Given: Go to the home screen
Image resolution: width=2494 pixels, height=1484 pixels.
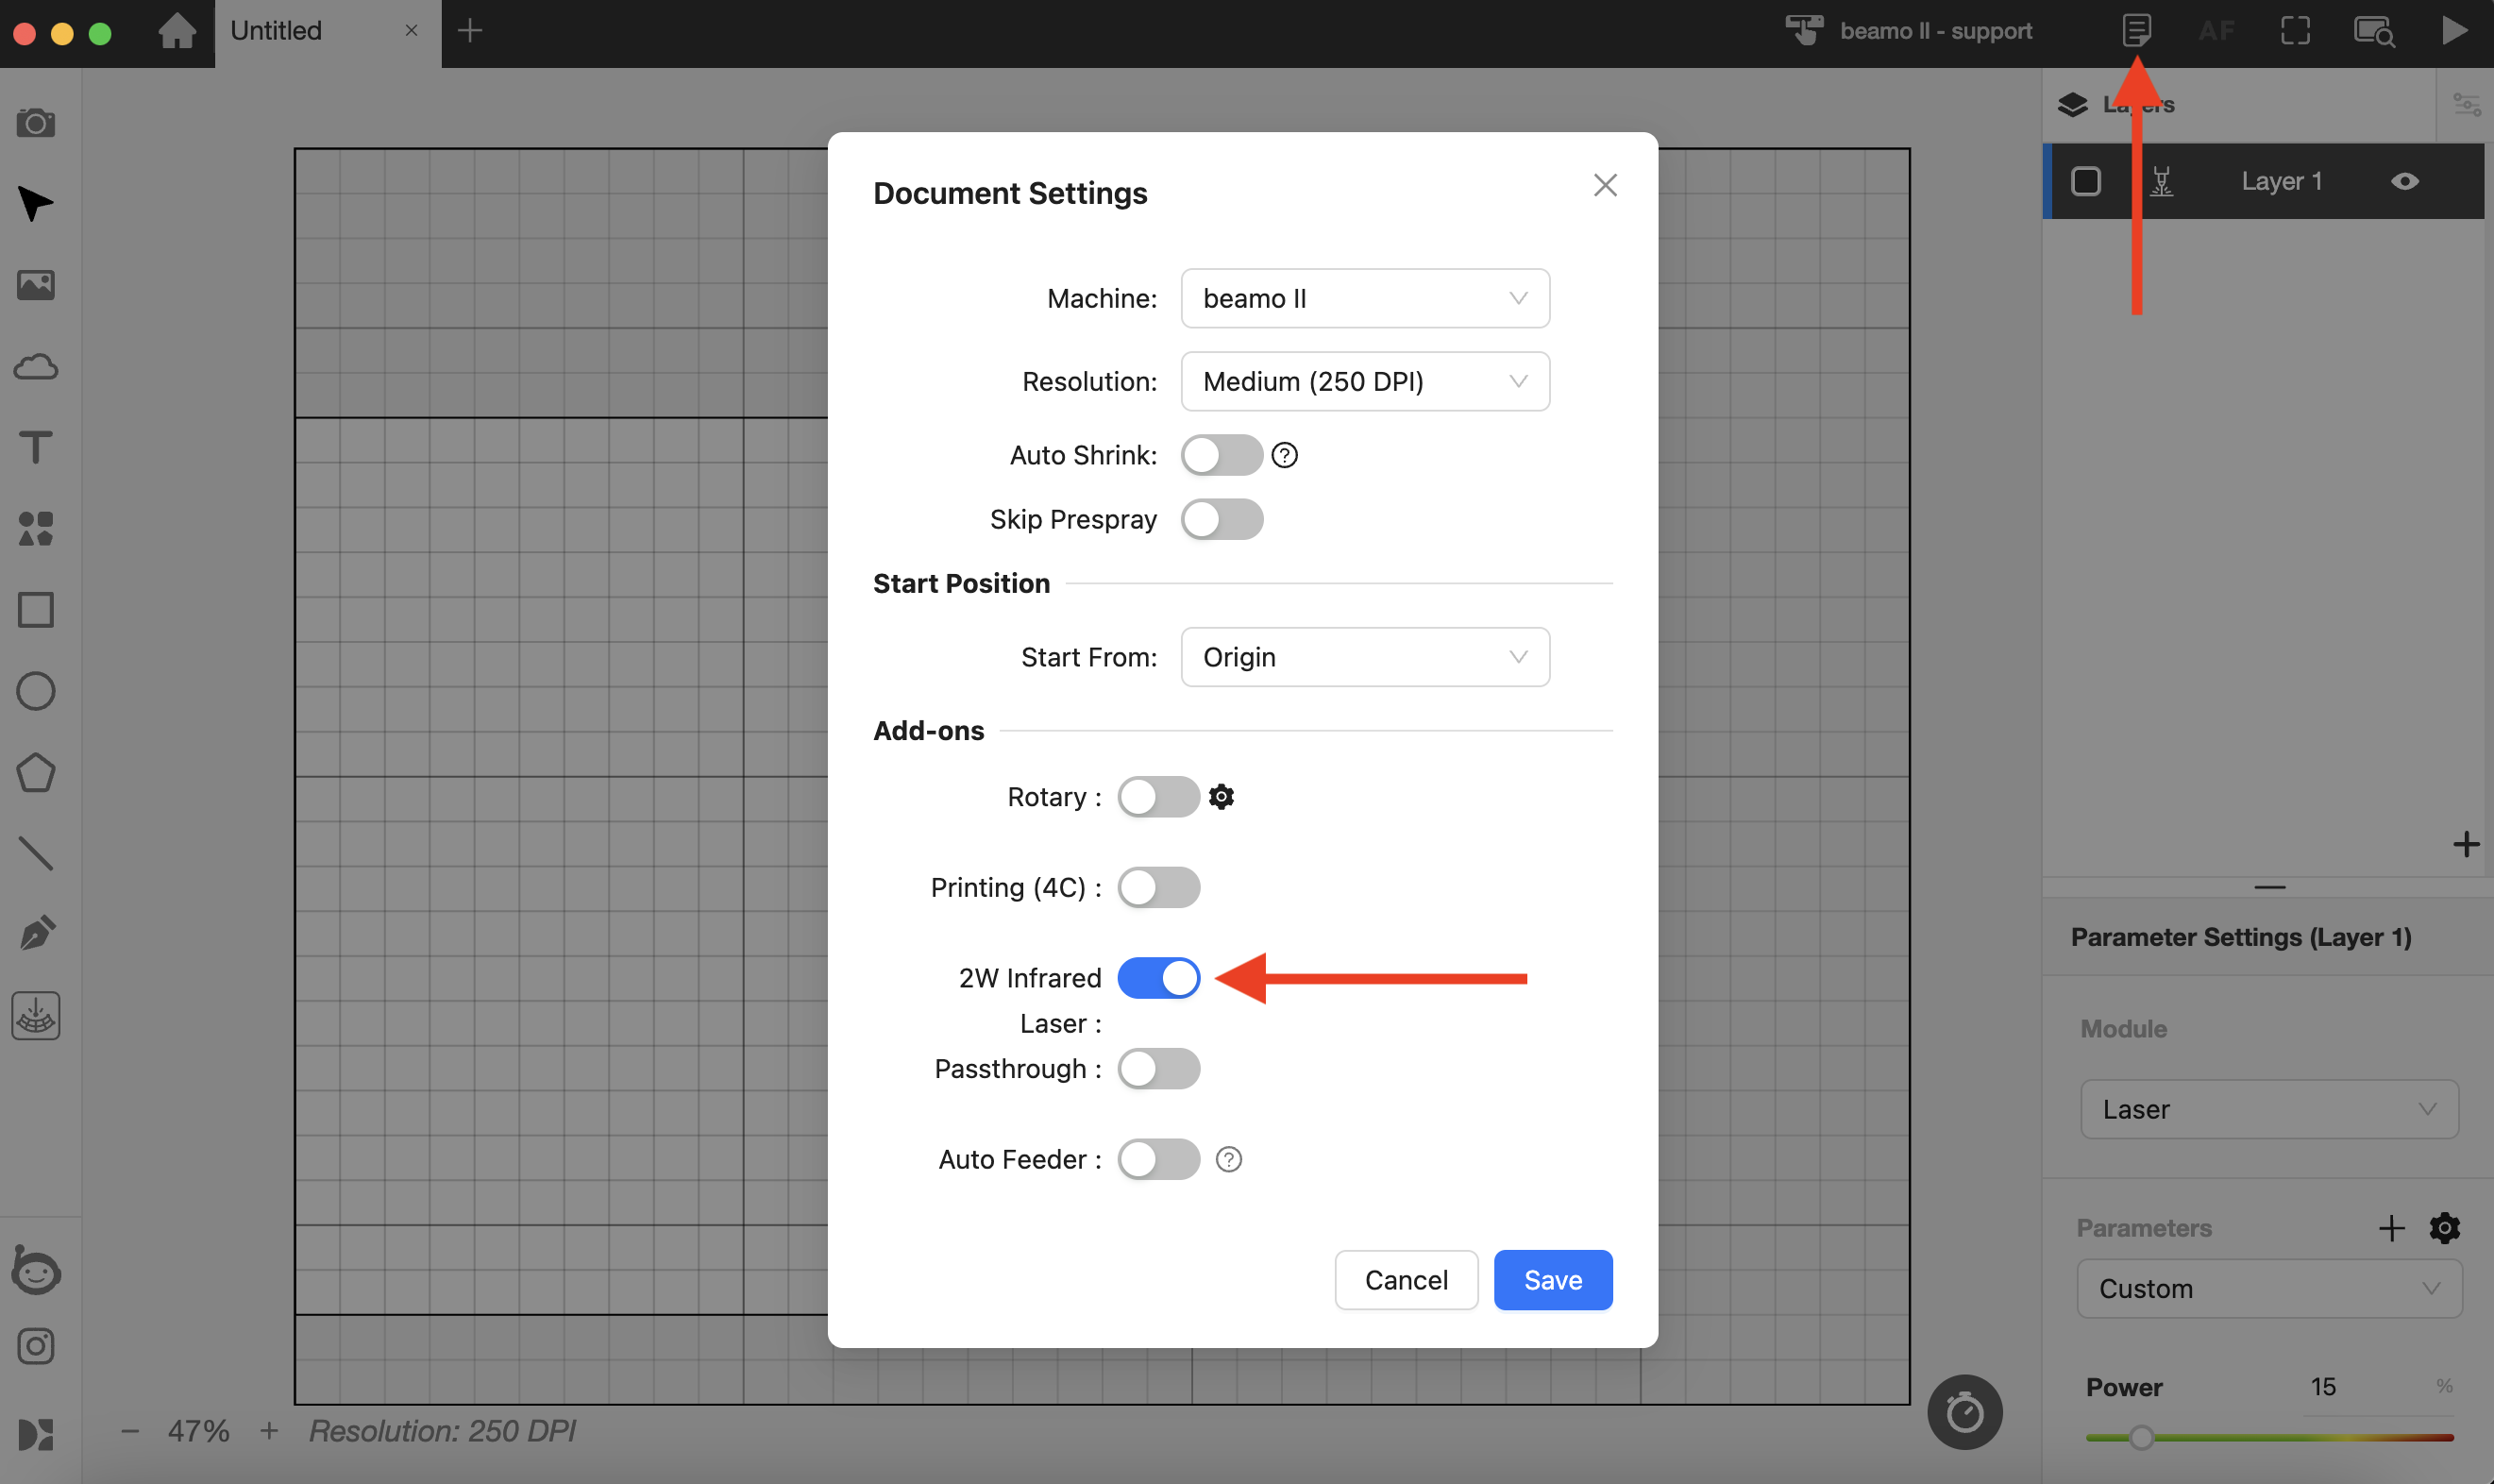Looking at the screenshot, I should (177, 30).
